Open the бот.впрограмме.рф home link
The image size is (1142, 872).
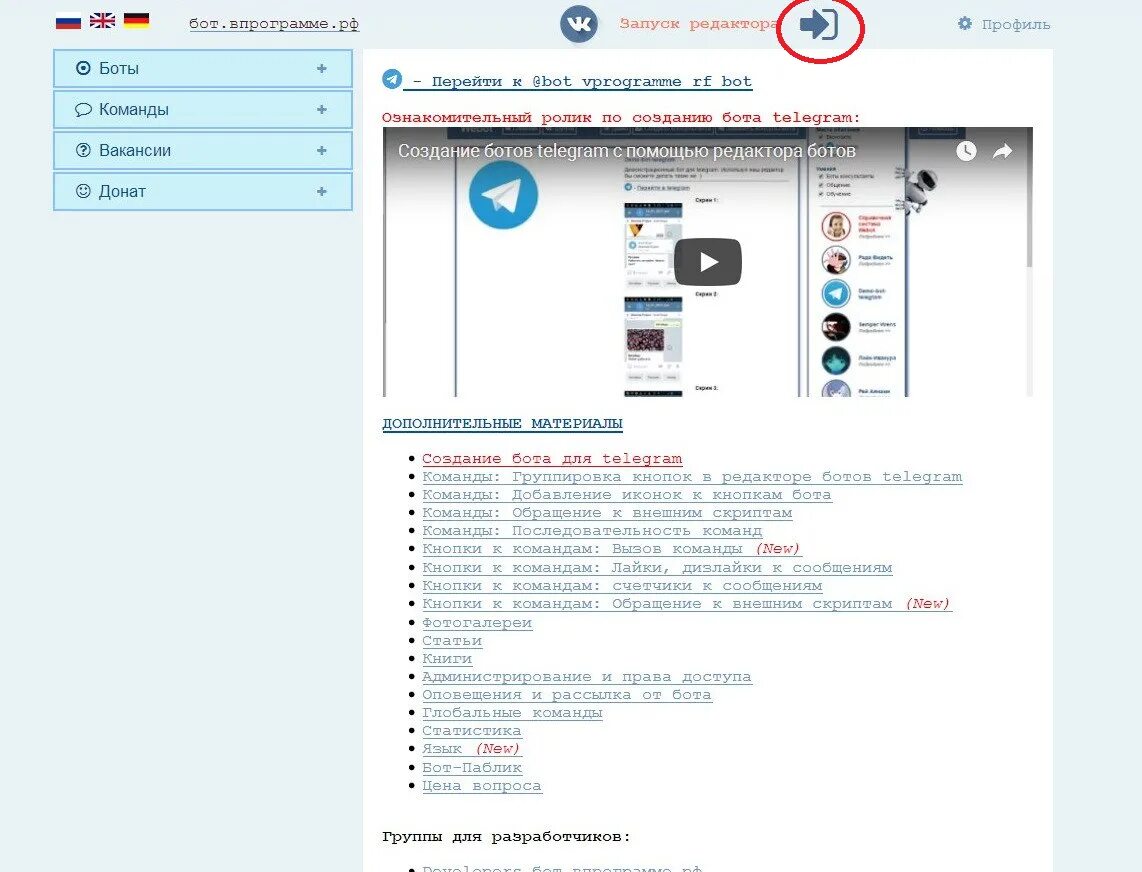point(274,23)
